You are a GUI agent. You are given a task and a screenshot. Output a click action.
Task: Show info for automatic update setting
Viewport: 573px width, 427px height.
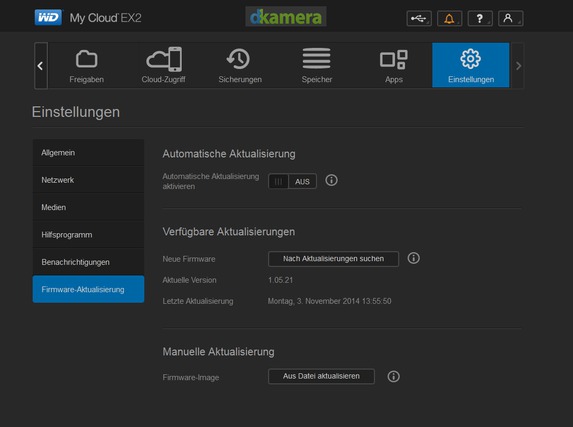click(x=331, y=180)
